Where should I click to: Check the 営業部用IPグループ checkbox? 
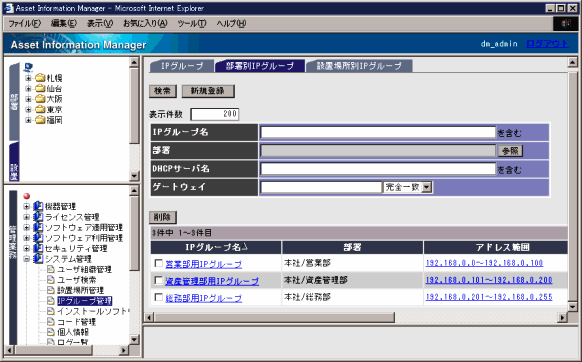[x=158, y=263]
